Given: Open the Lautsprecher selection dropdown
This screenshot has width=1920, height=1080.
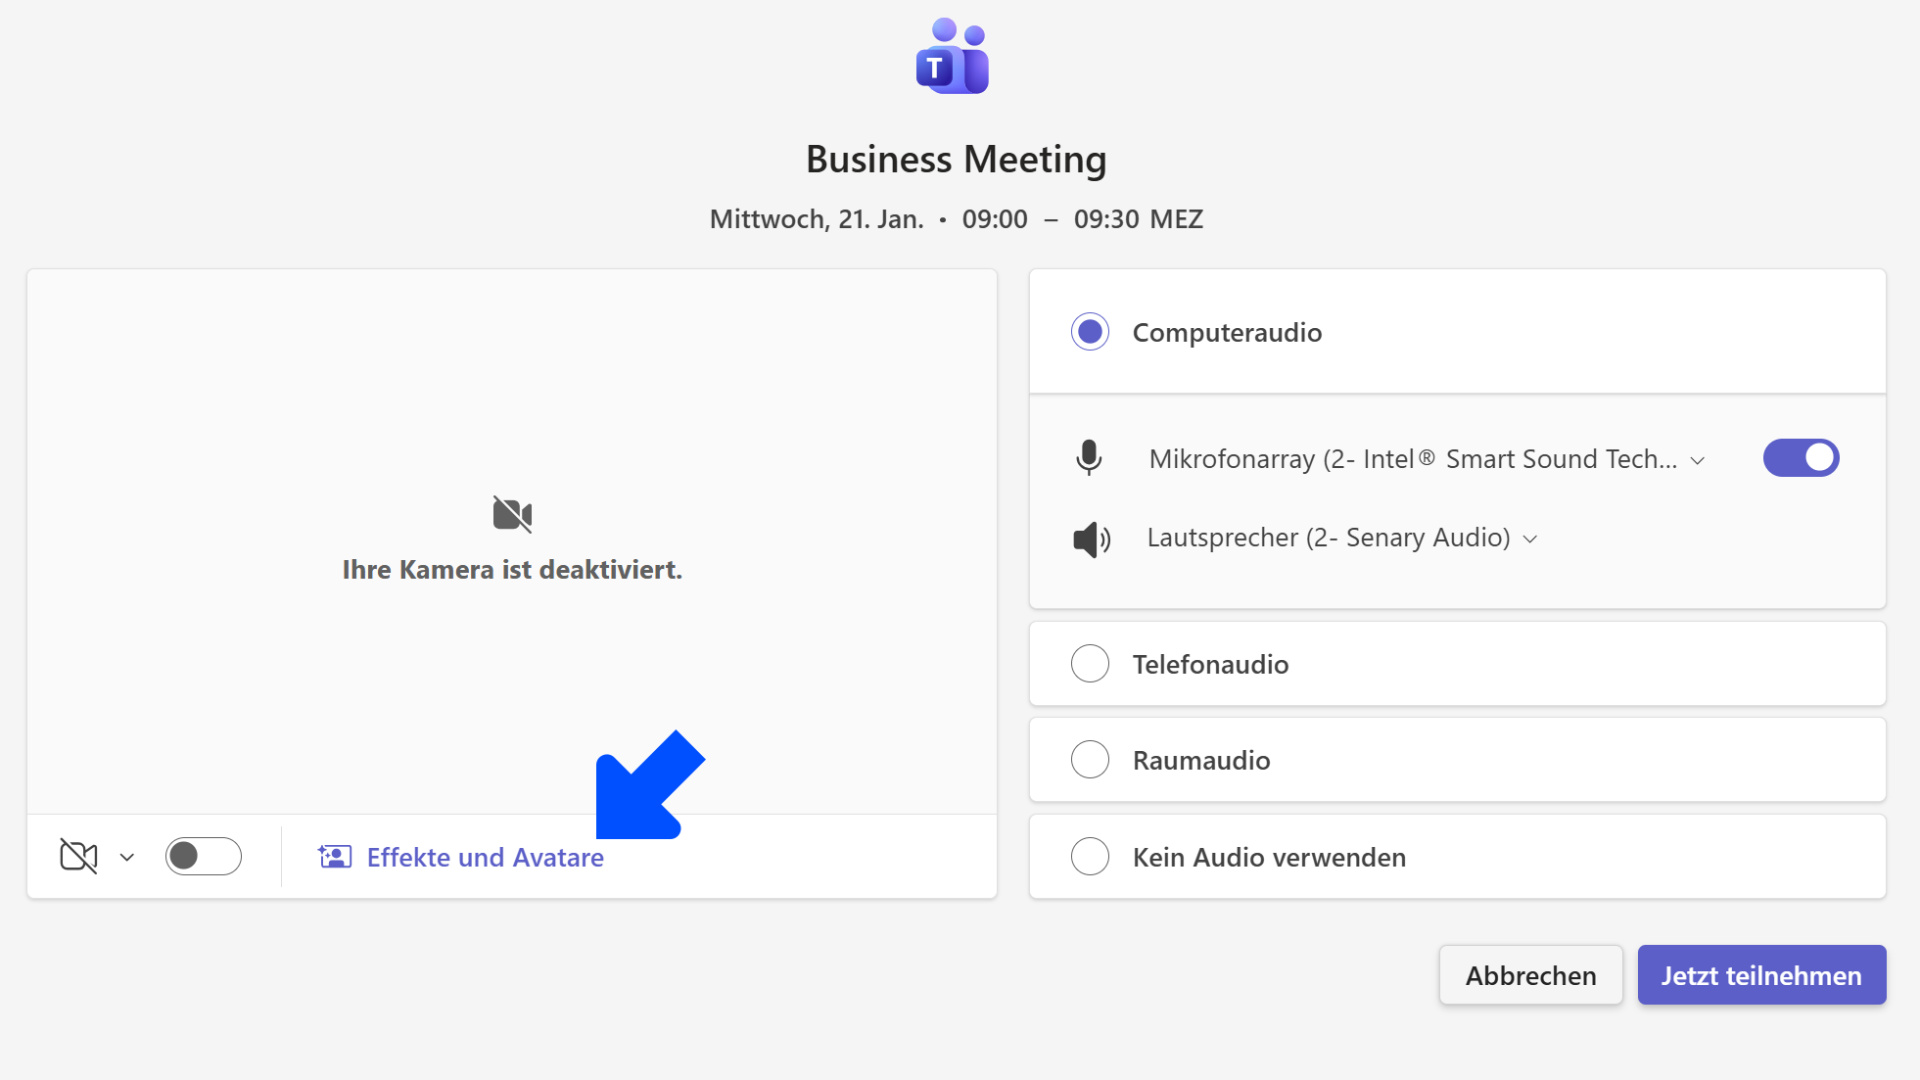Looking at the screenshot, I should pos(1530,538).
